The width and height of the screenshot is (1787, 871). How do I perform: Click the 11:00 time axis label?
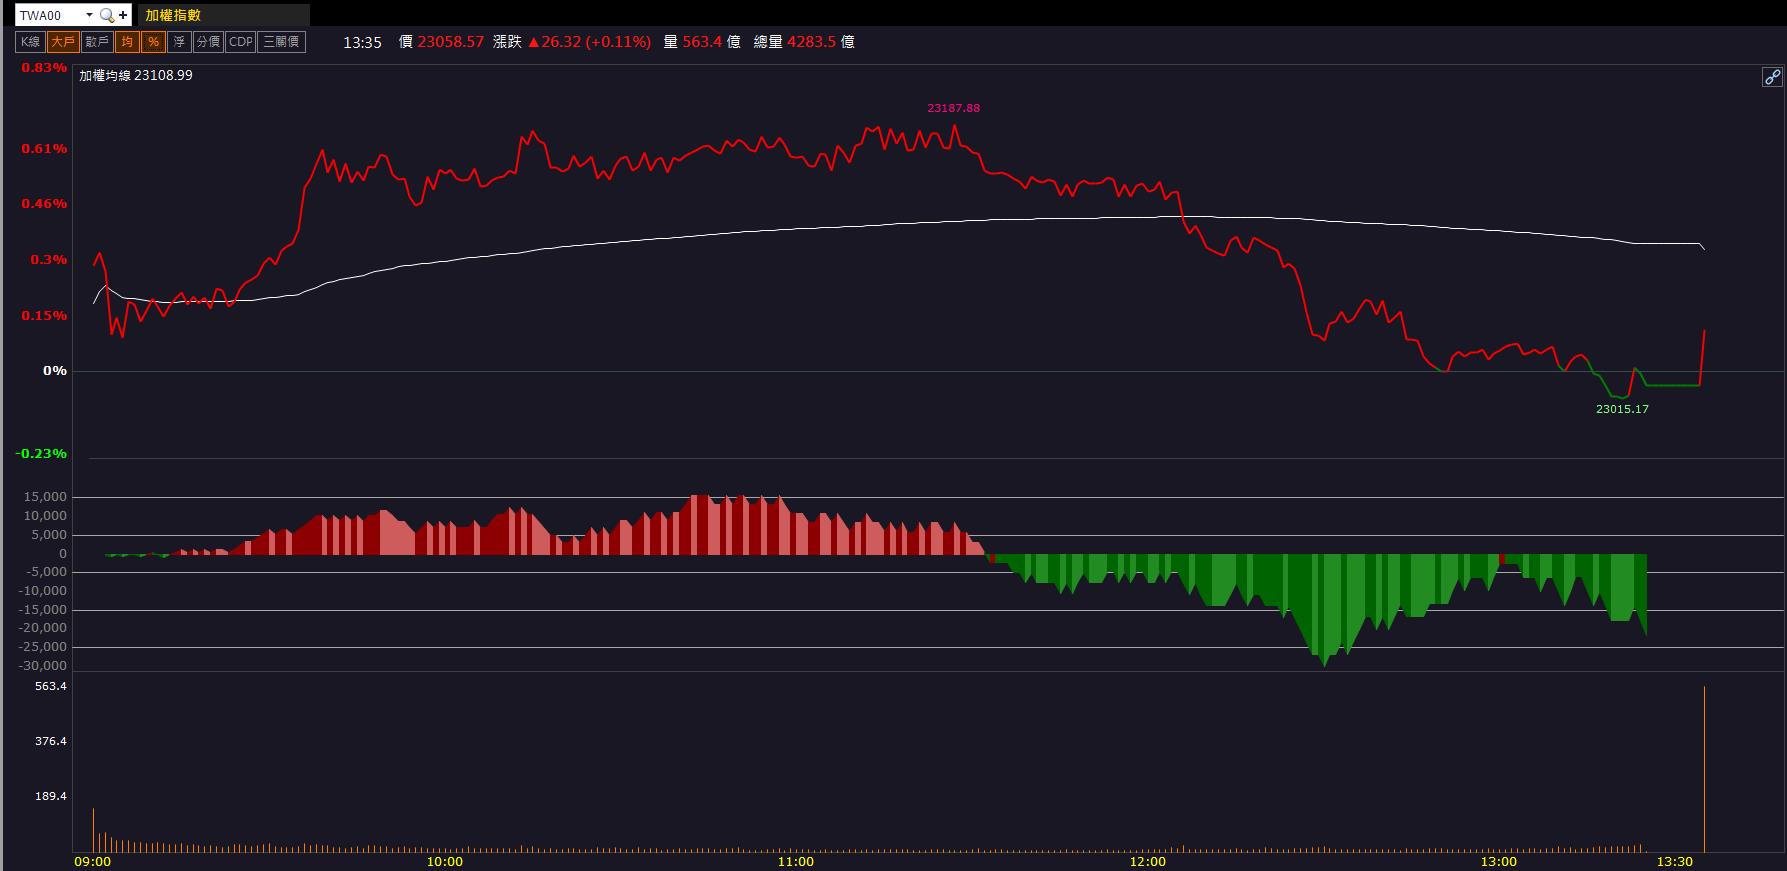pos(796,861)
